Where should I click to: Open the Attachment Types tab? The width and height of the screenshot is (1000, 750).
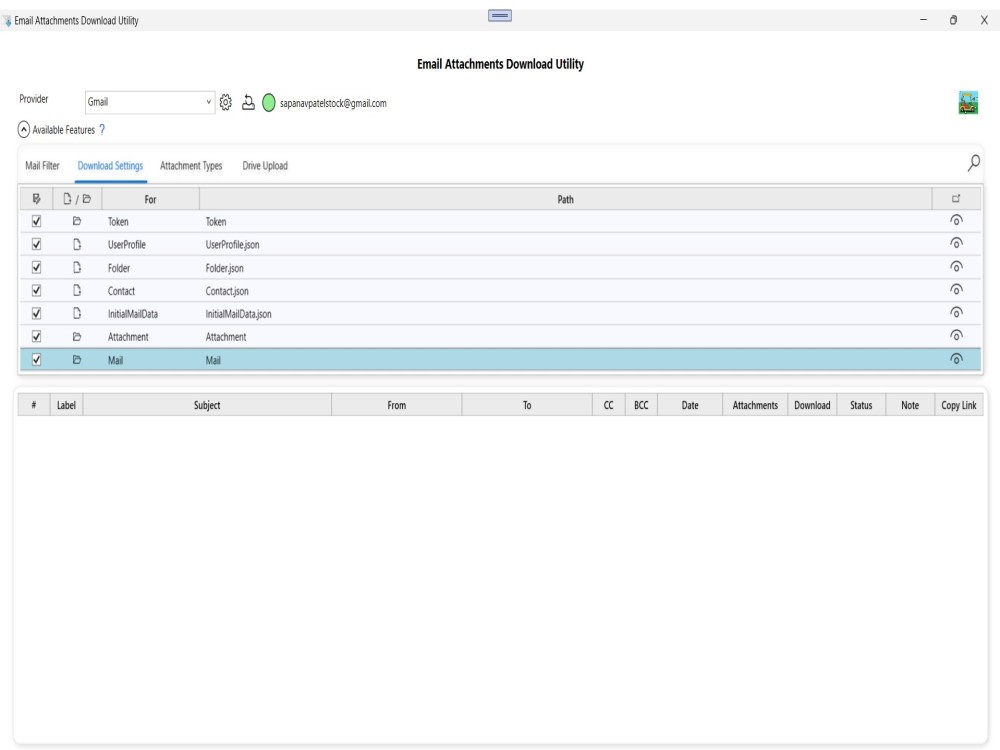tap(191, 166)
